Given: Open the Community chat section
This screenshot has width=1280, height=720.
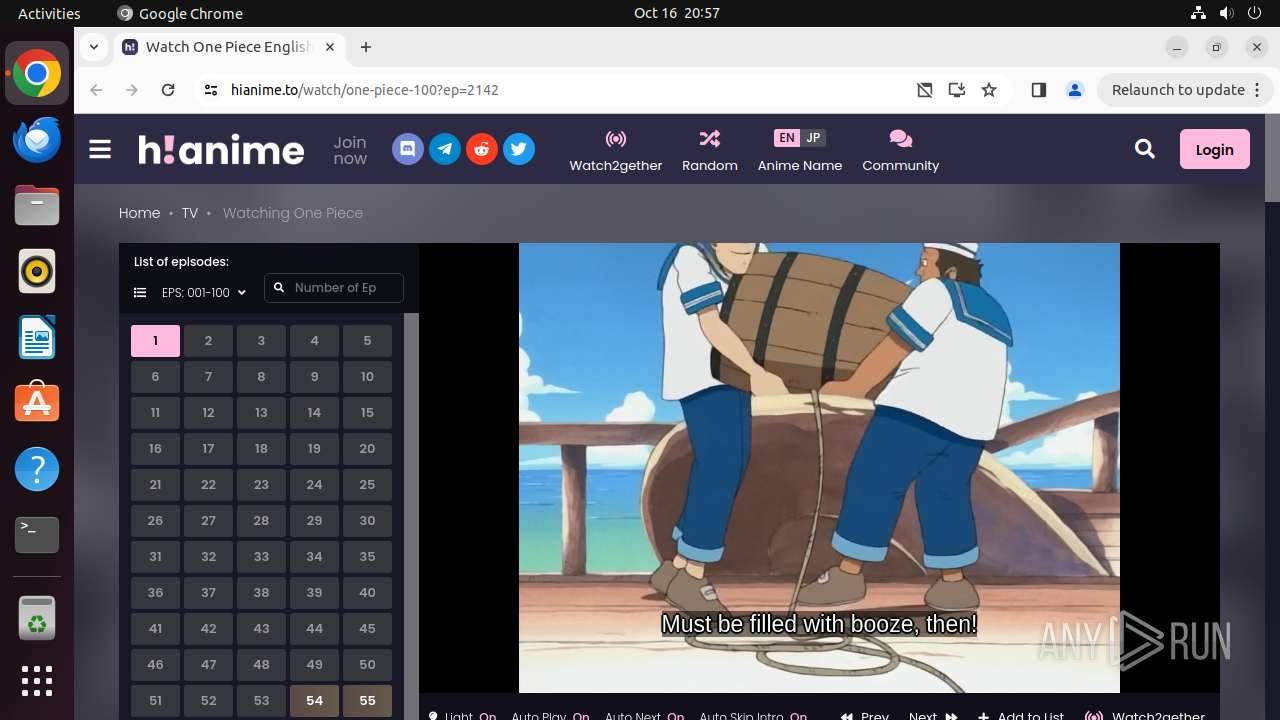Looking at the screenshot, I should pos(901,150).
